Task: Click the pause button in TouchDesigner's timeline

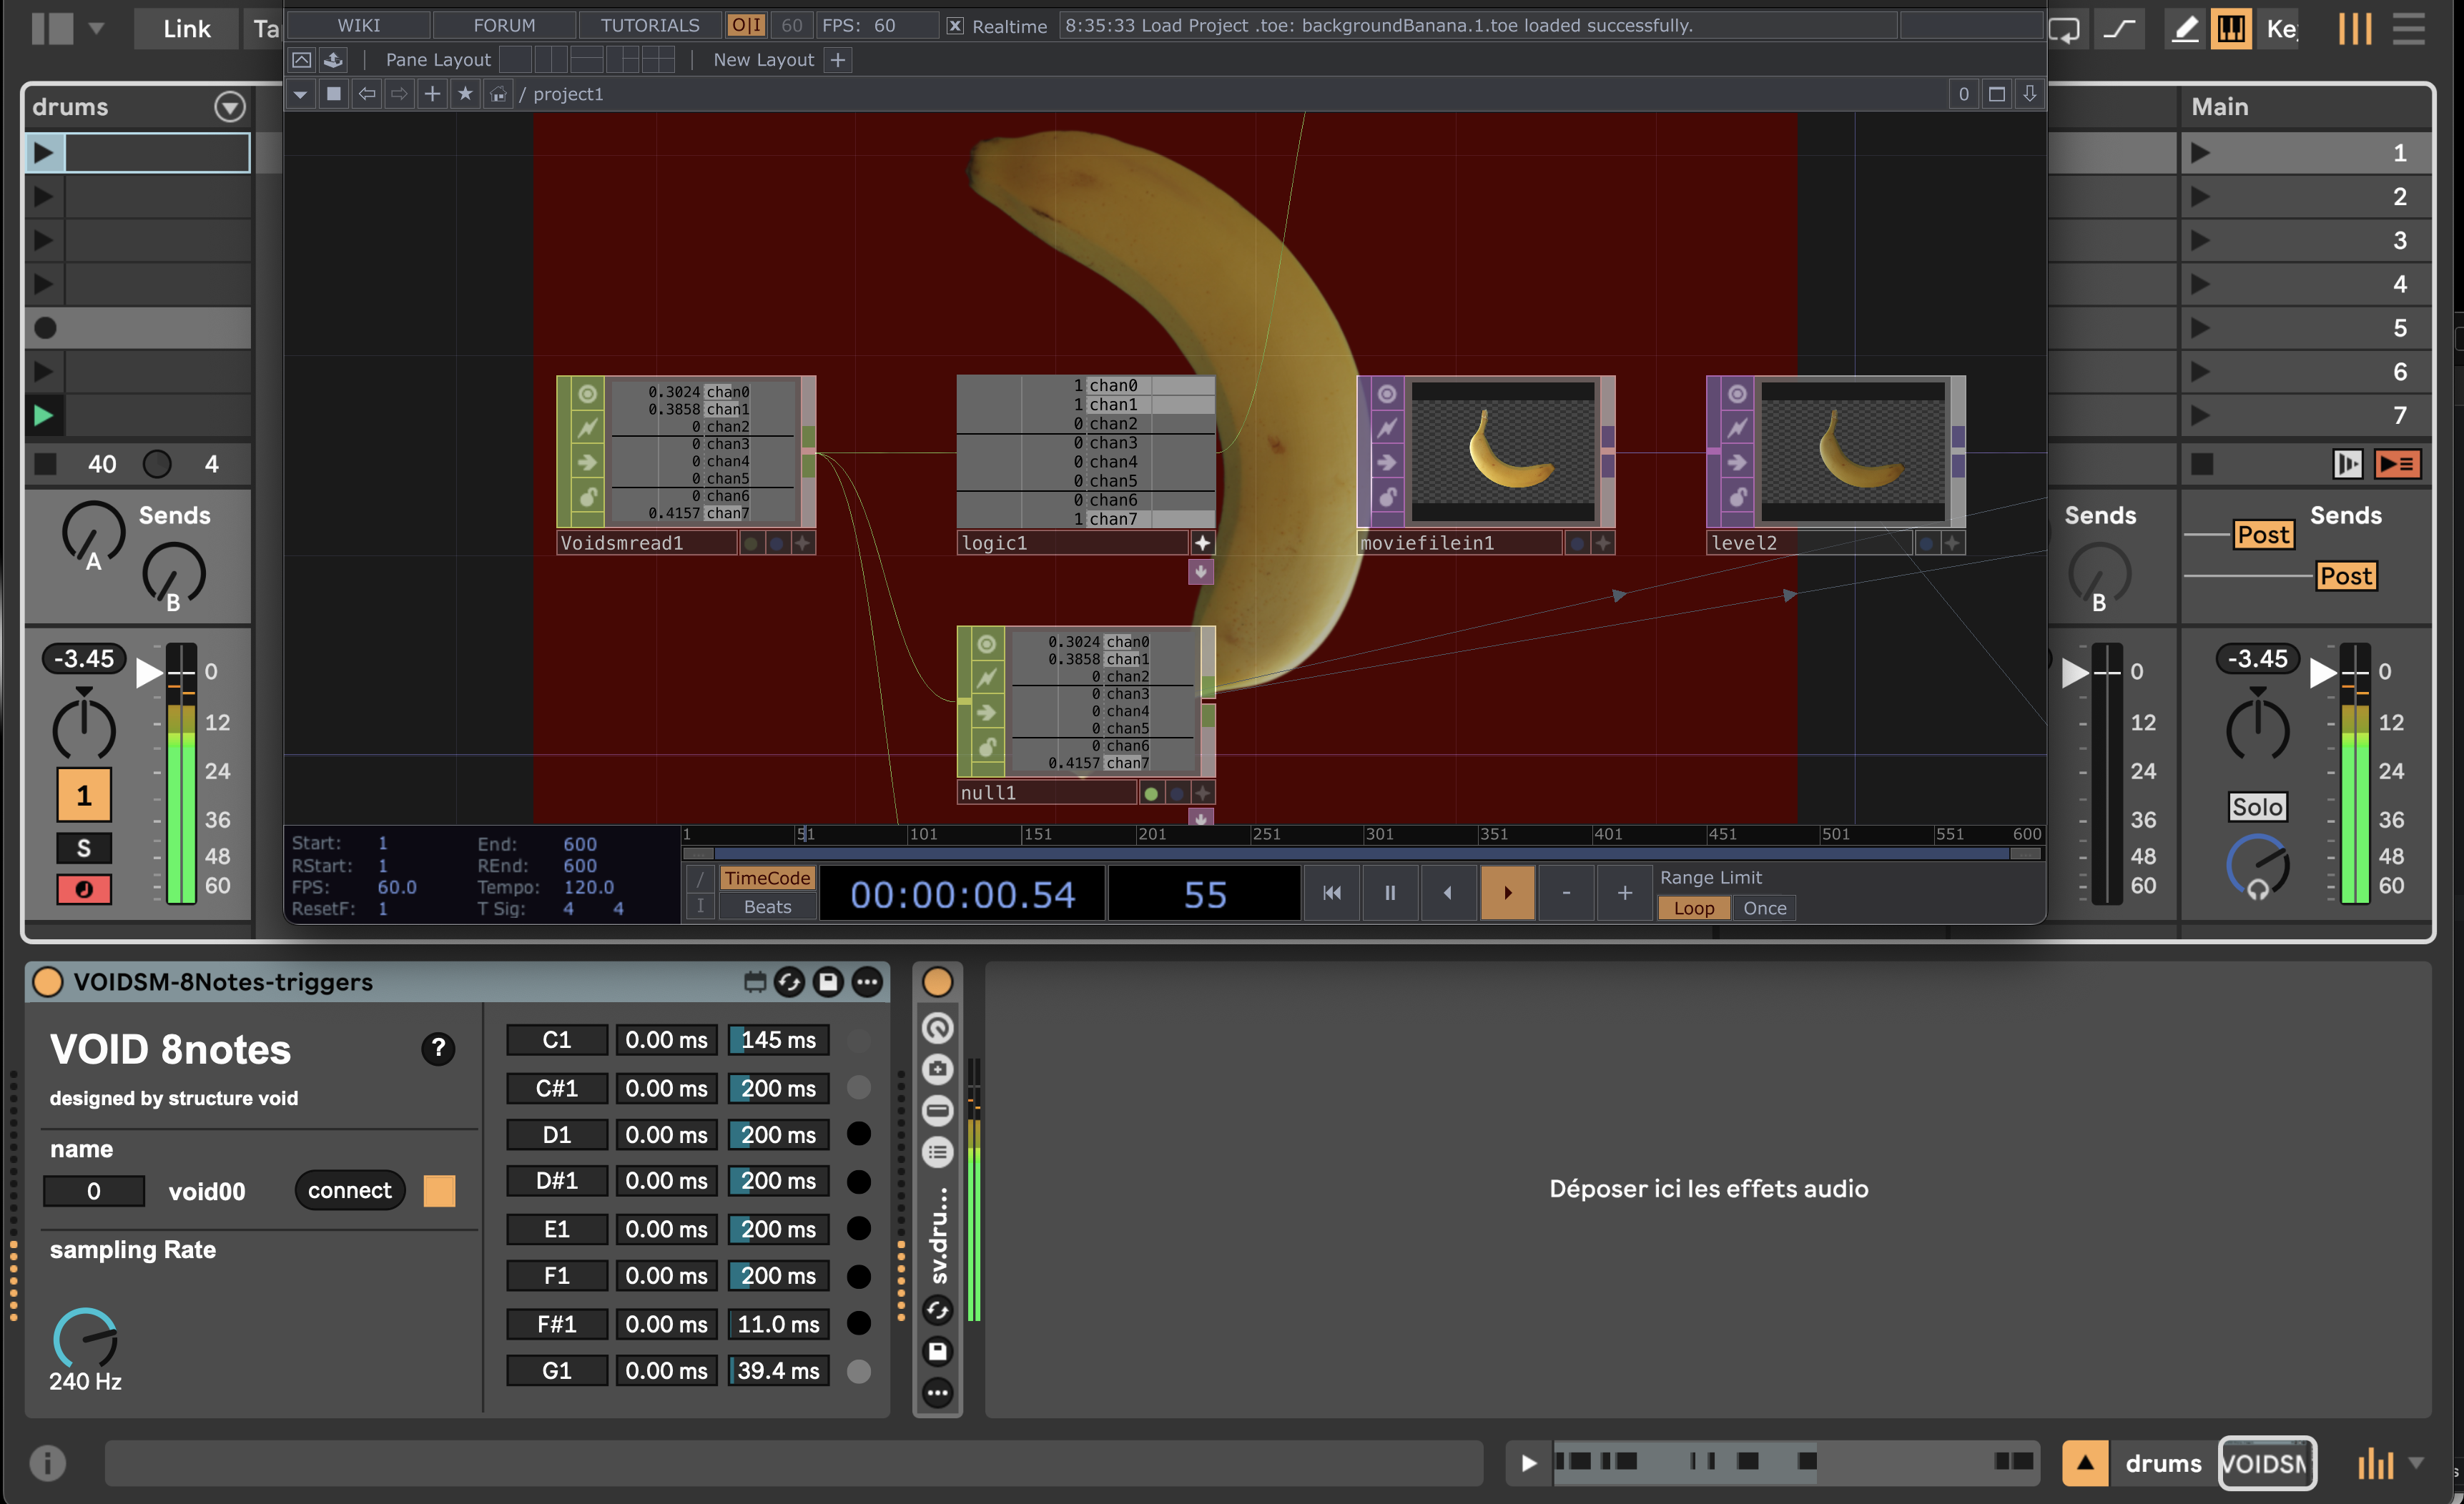Action: coord(1389,893)
